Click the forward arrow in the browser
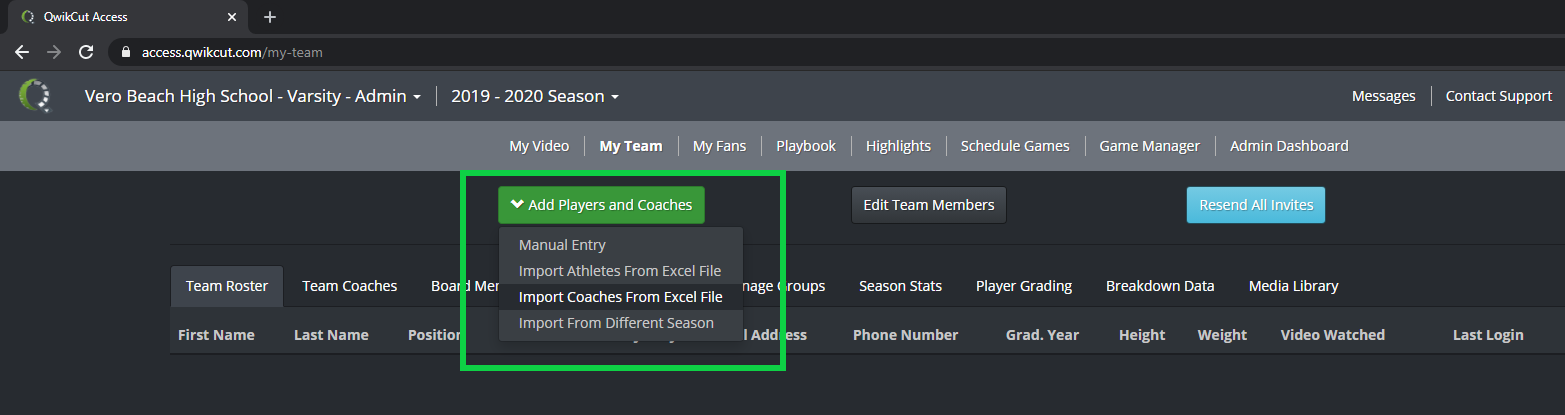This screenshot has width=1565, height=415. (x=54, y=52)
